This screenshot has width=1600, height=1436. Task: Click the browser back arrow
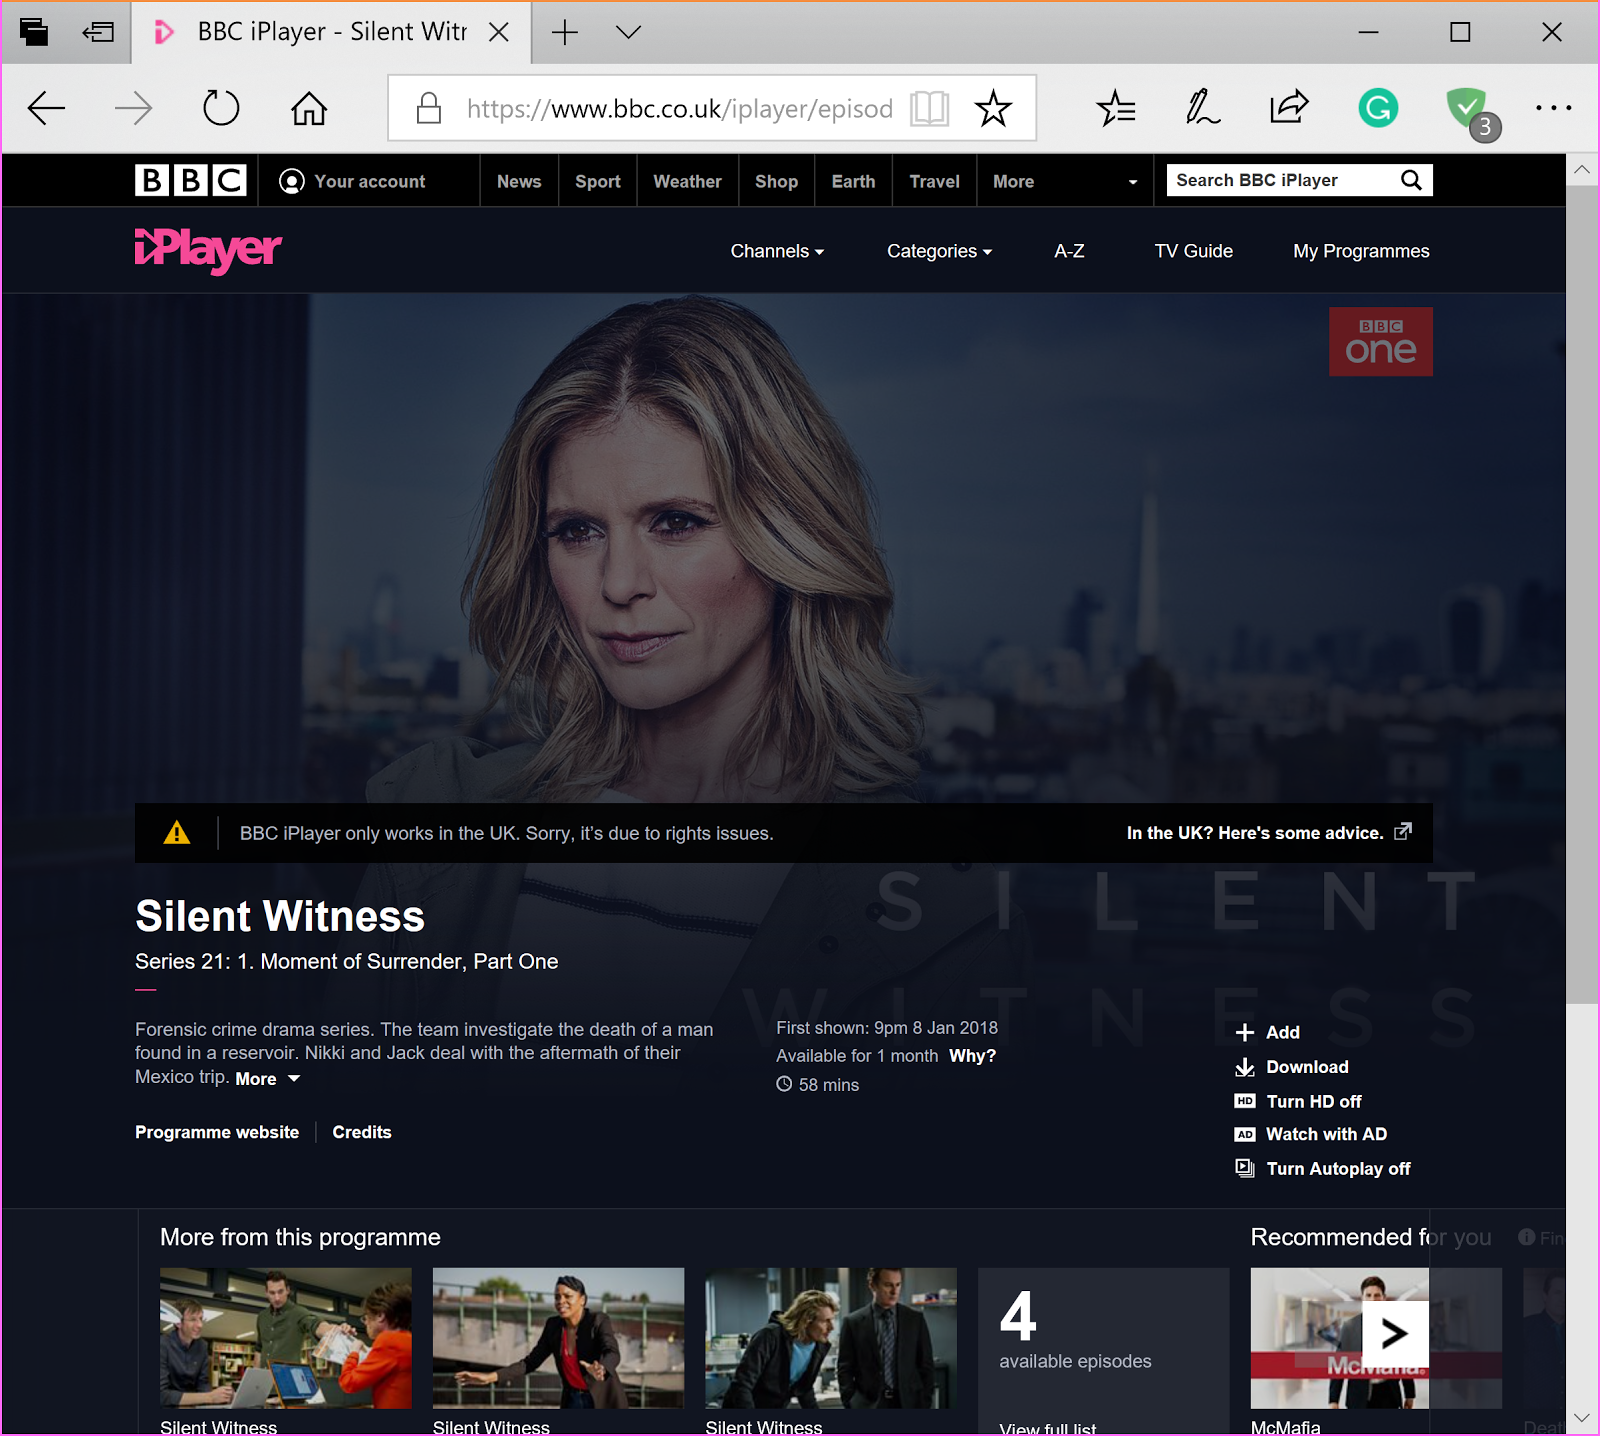click(46, 108)
